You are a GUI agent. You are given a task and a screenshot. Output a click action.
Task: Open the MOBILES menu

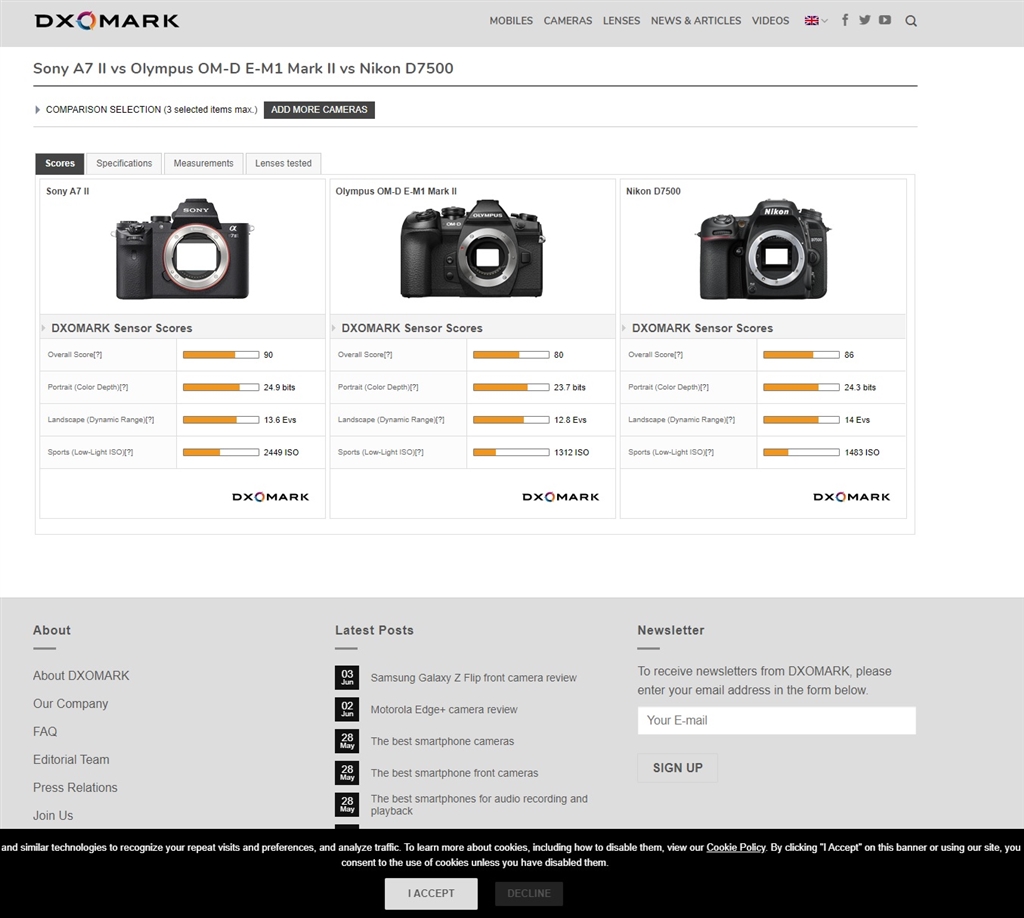point(511,21)
